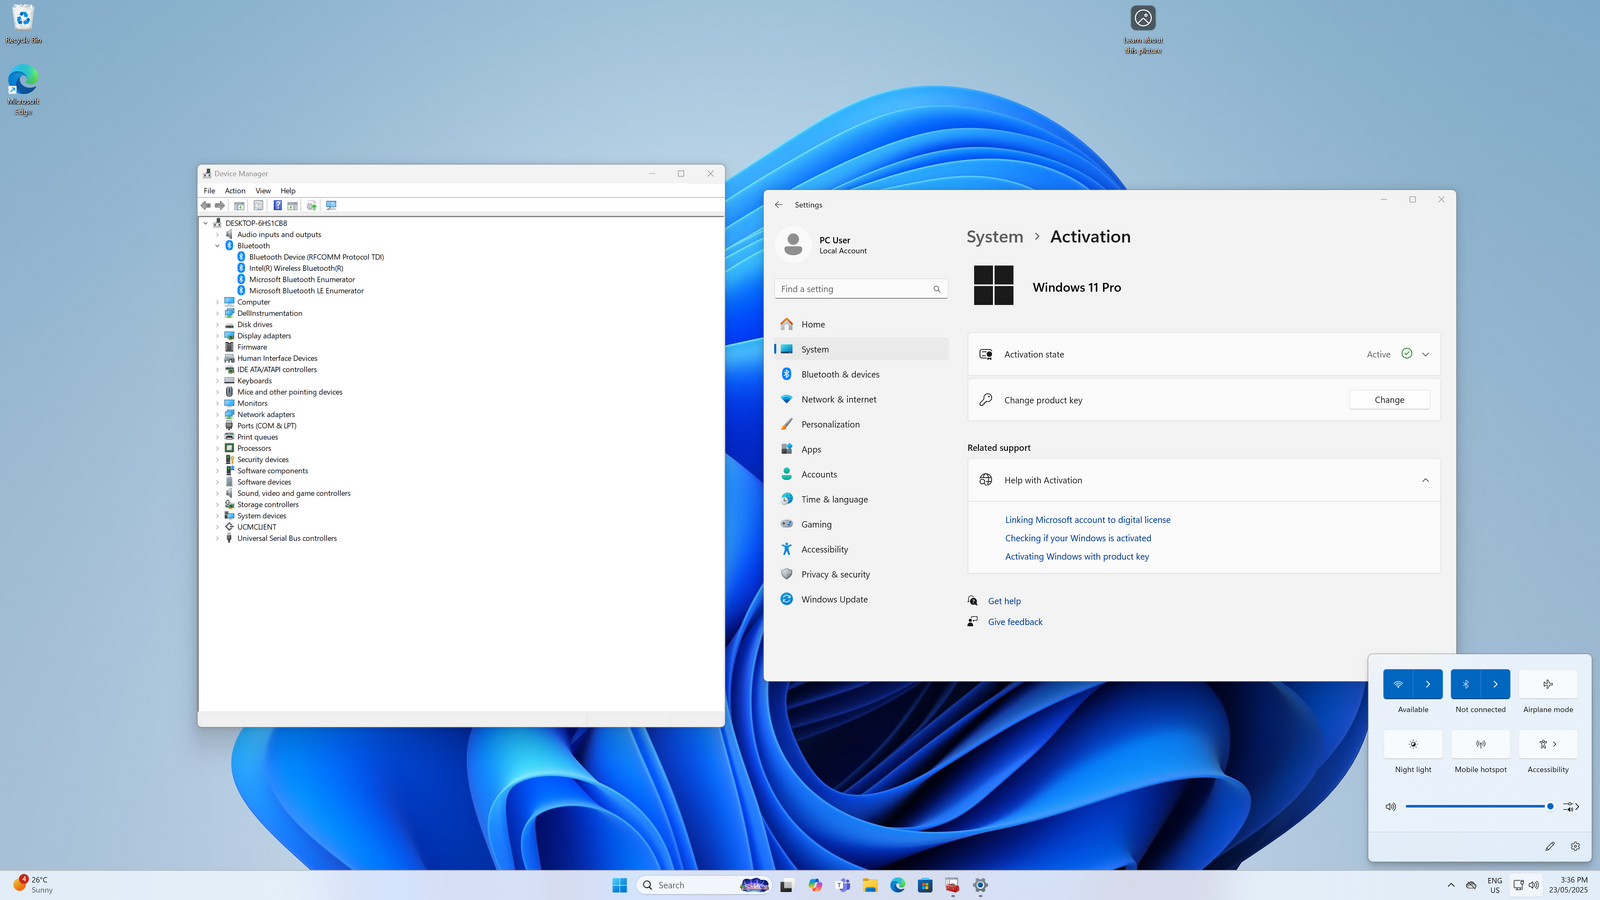The height and width of the screenshot is (900, 1600).
Task: Open Accessibility page in Settings sidebar
Action: pyautogui.click(x=861, y=549)
